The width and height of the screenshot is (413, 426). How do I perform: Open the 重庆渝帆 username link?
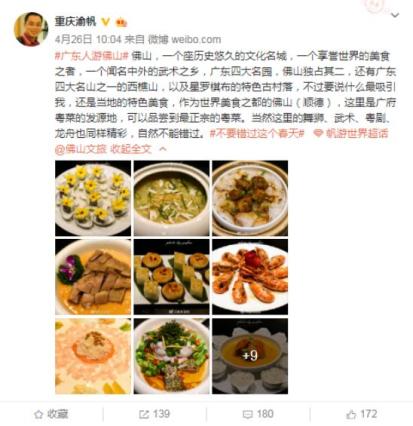(76, 22)
